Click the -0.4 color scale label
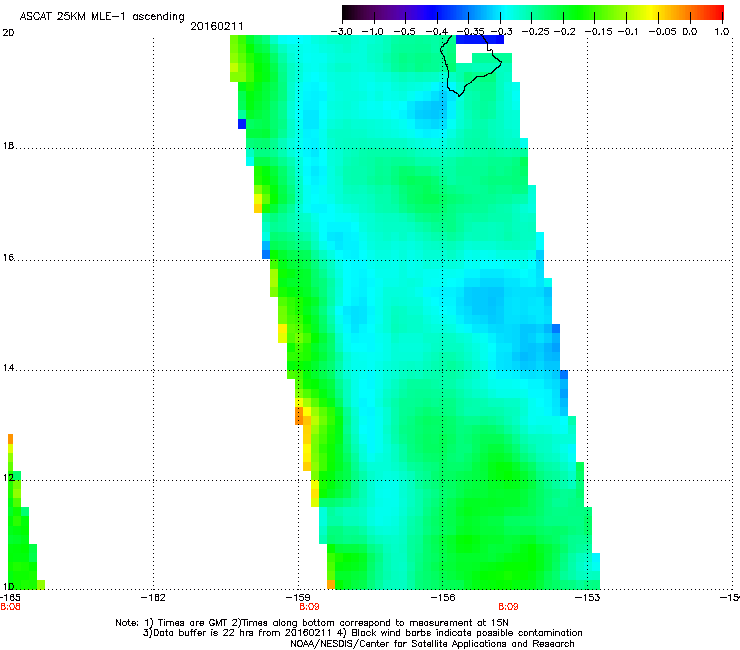The height and width of the screenshot is (650, 740). click(x=437, y=32)
